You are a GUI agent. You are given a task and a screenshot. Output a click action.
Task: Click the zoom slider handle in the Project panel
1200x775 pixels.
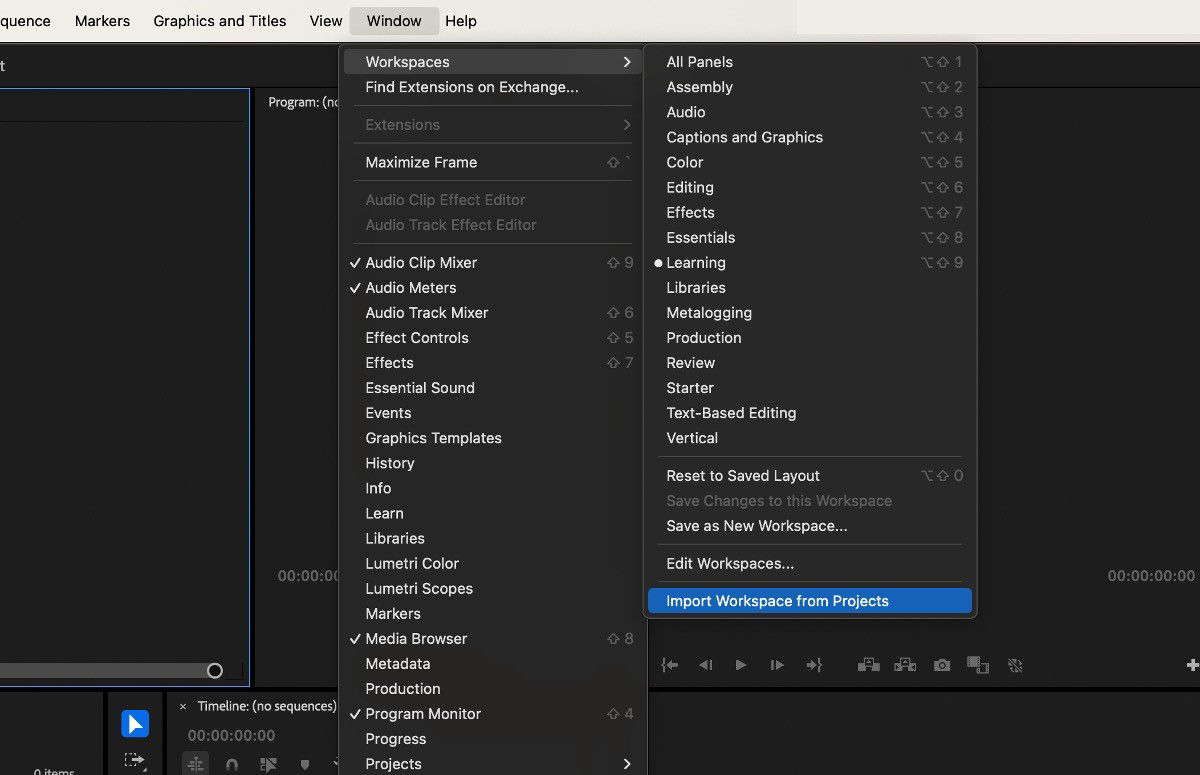[214, 670]
